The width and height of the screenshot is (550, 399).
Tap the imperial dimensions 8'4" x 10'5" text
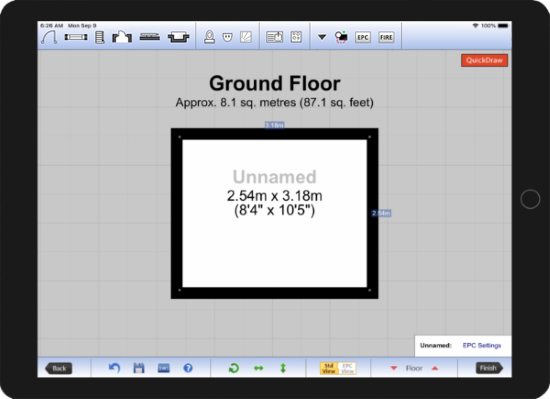275,210
